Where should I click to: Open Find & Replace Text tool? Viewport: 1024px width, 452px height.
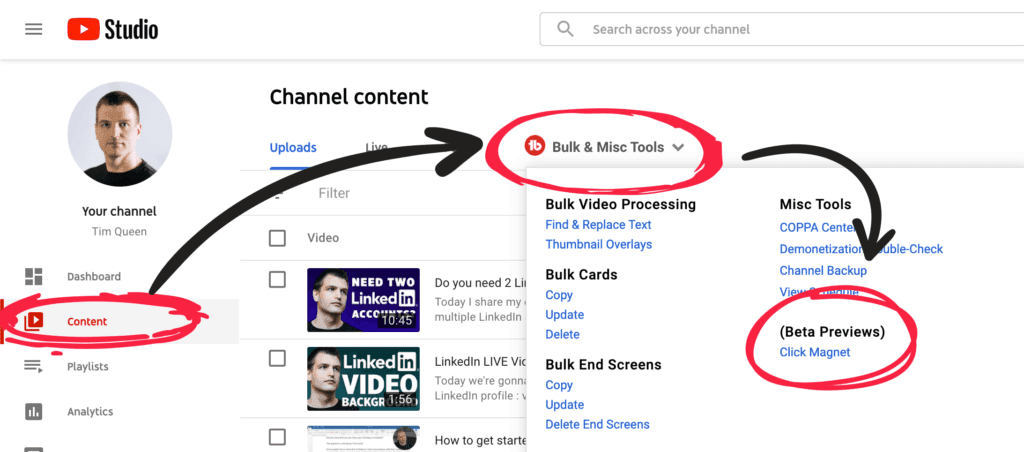click(x=598, y=225)
